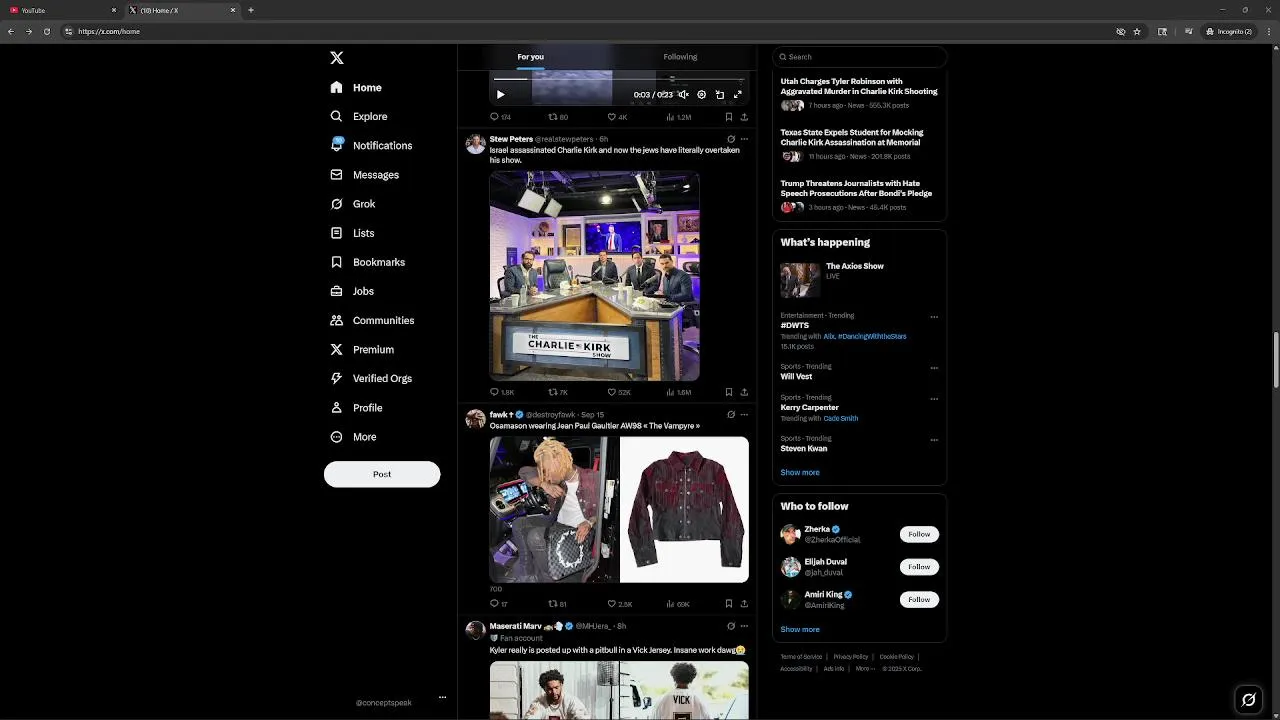Open picture-in-picture on the video player
The image size is (1280, 720).
click(720, 95)
